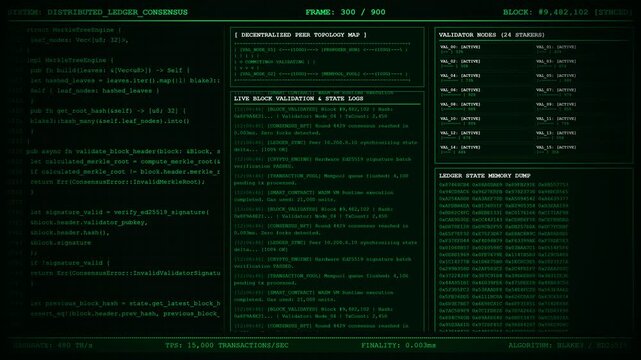The height and width of the screenshot is (360, 641).
Task: Click the return Err InvalidMerkleRoot line
Action: coord(118,182)
